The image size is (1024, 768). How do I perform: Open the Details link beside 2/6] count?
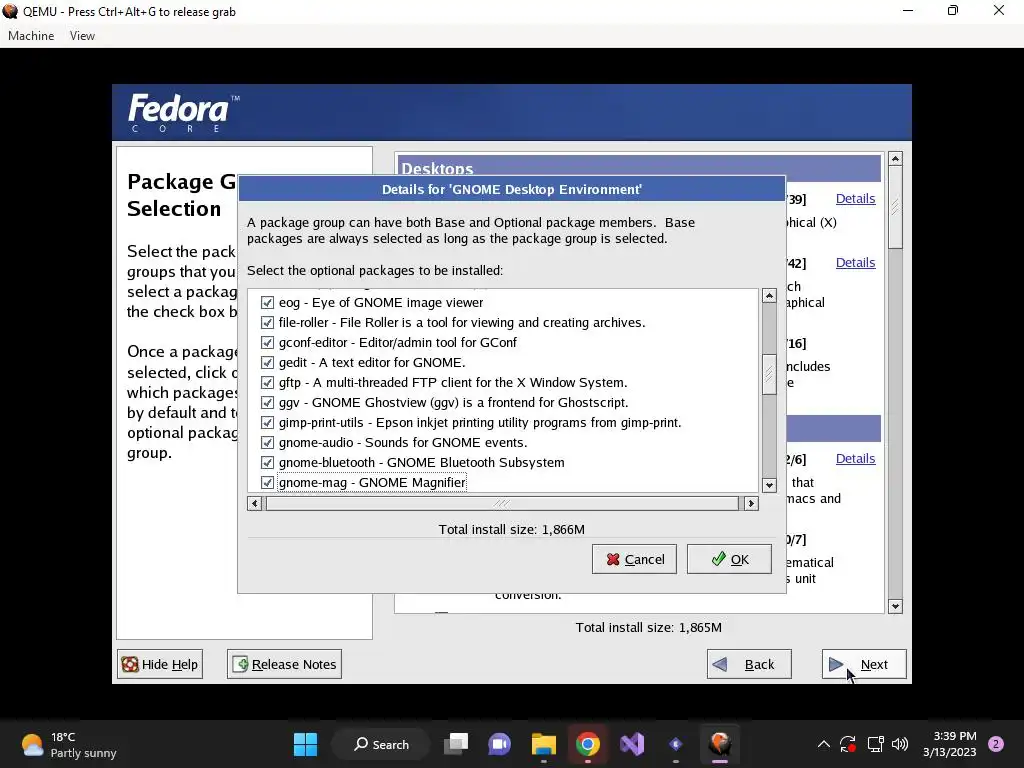(855, 458)
